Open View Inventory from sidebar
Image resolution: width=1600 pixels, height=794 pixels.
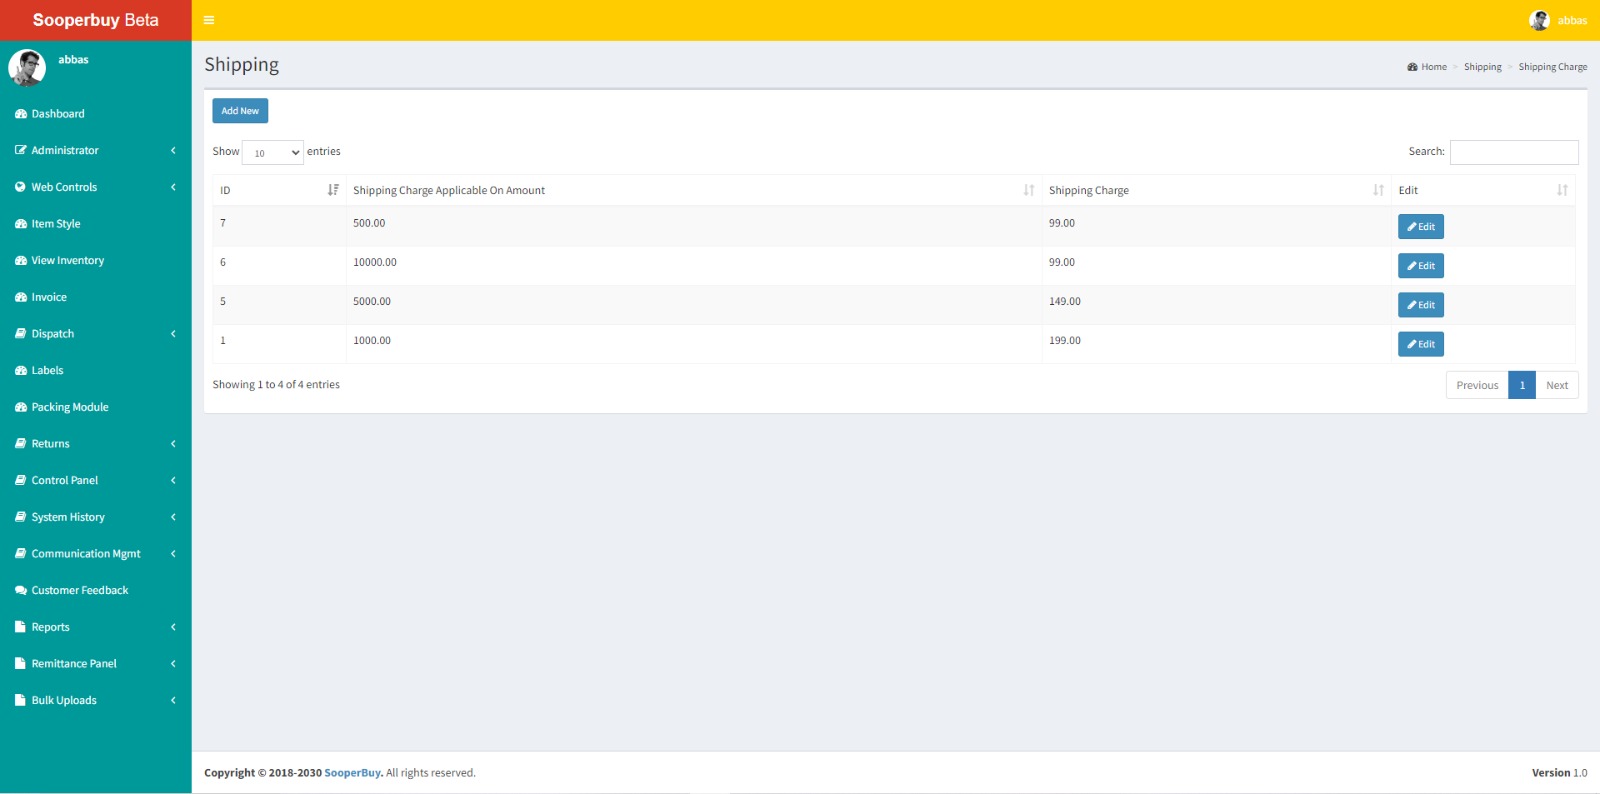pos(67,261)
